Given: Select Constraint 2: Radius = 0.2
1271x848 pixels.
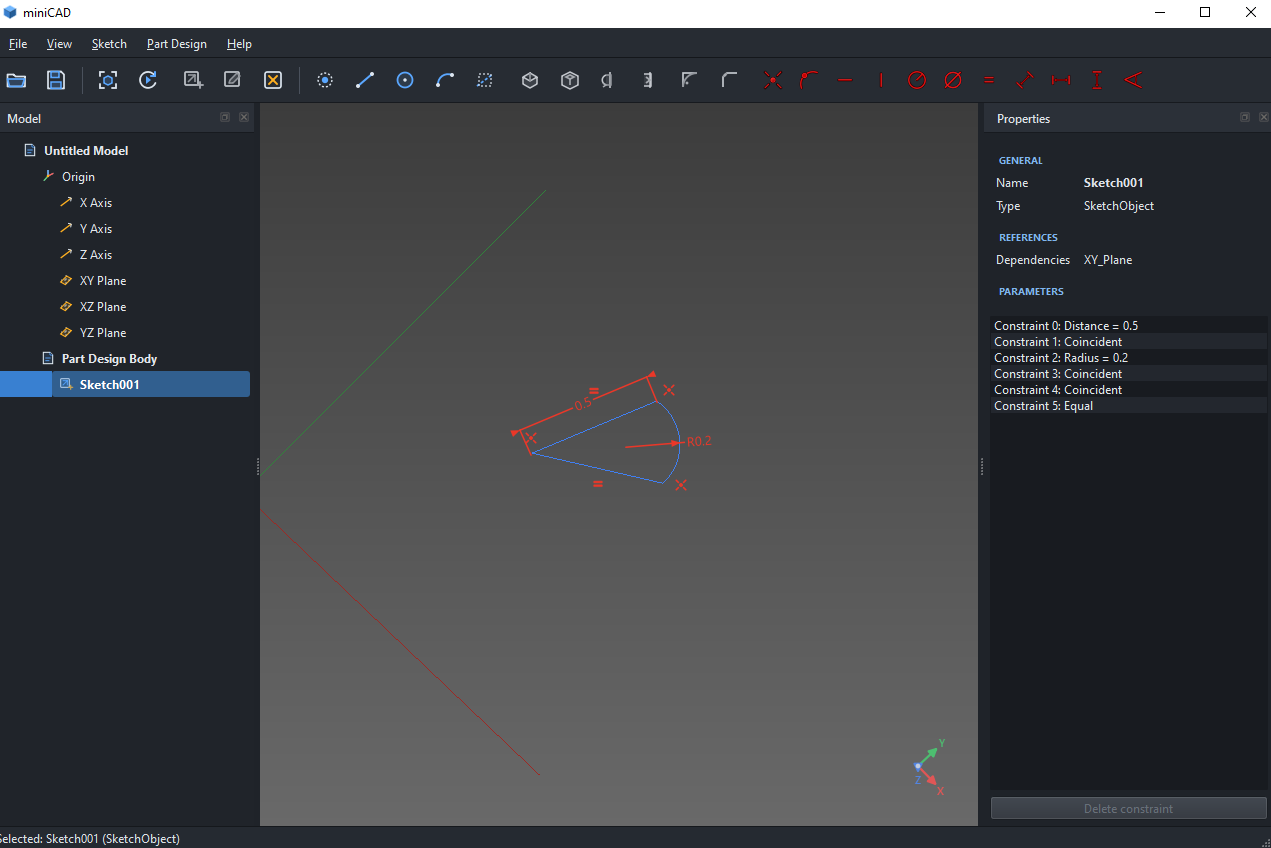Looking at the screenshot, I should [x=1128, y=358].
